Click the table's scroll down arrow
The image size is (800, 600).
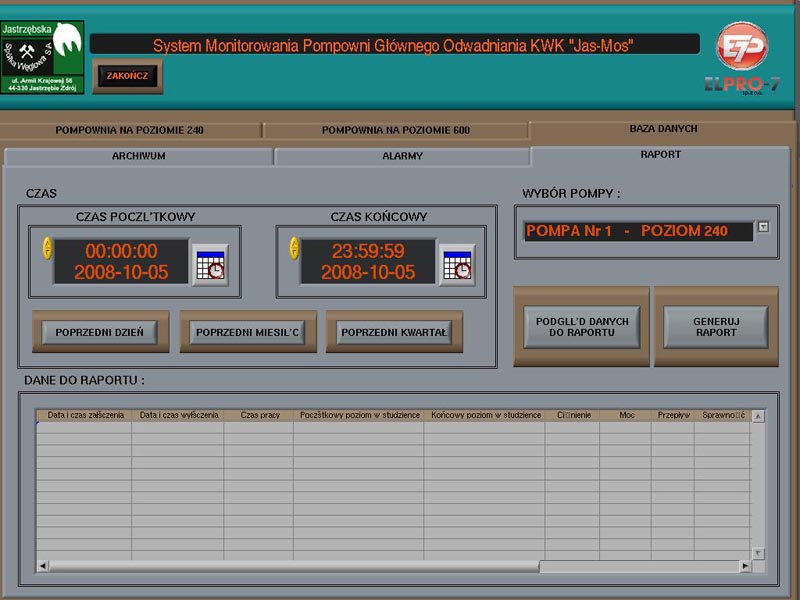758,553
